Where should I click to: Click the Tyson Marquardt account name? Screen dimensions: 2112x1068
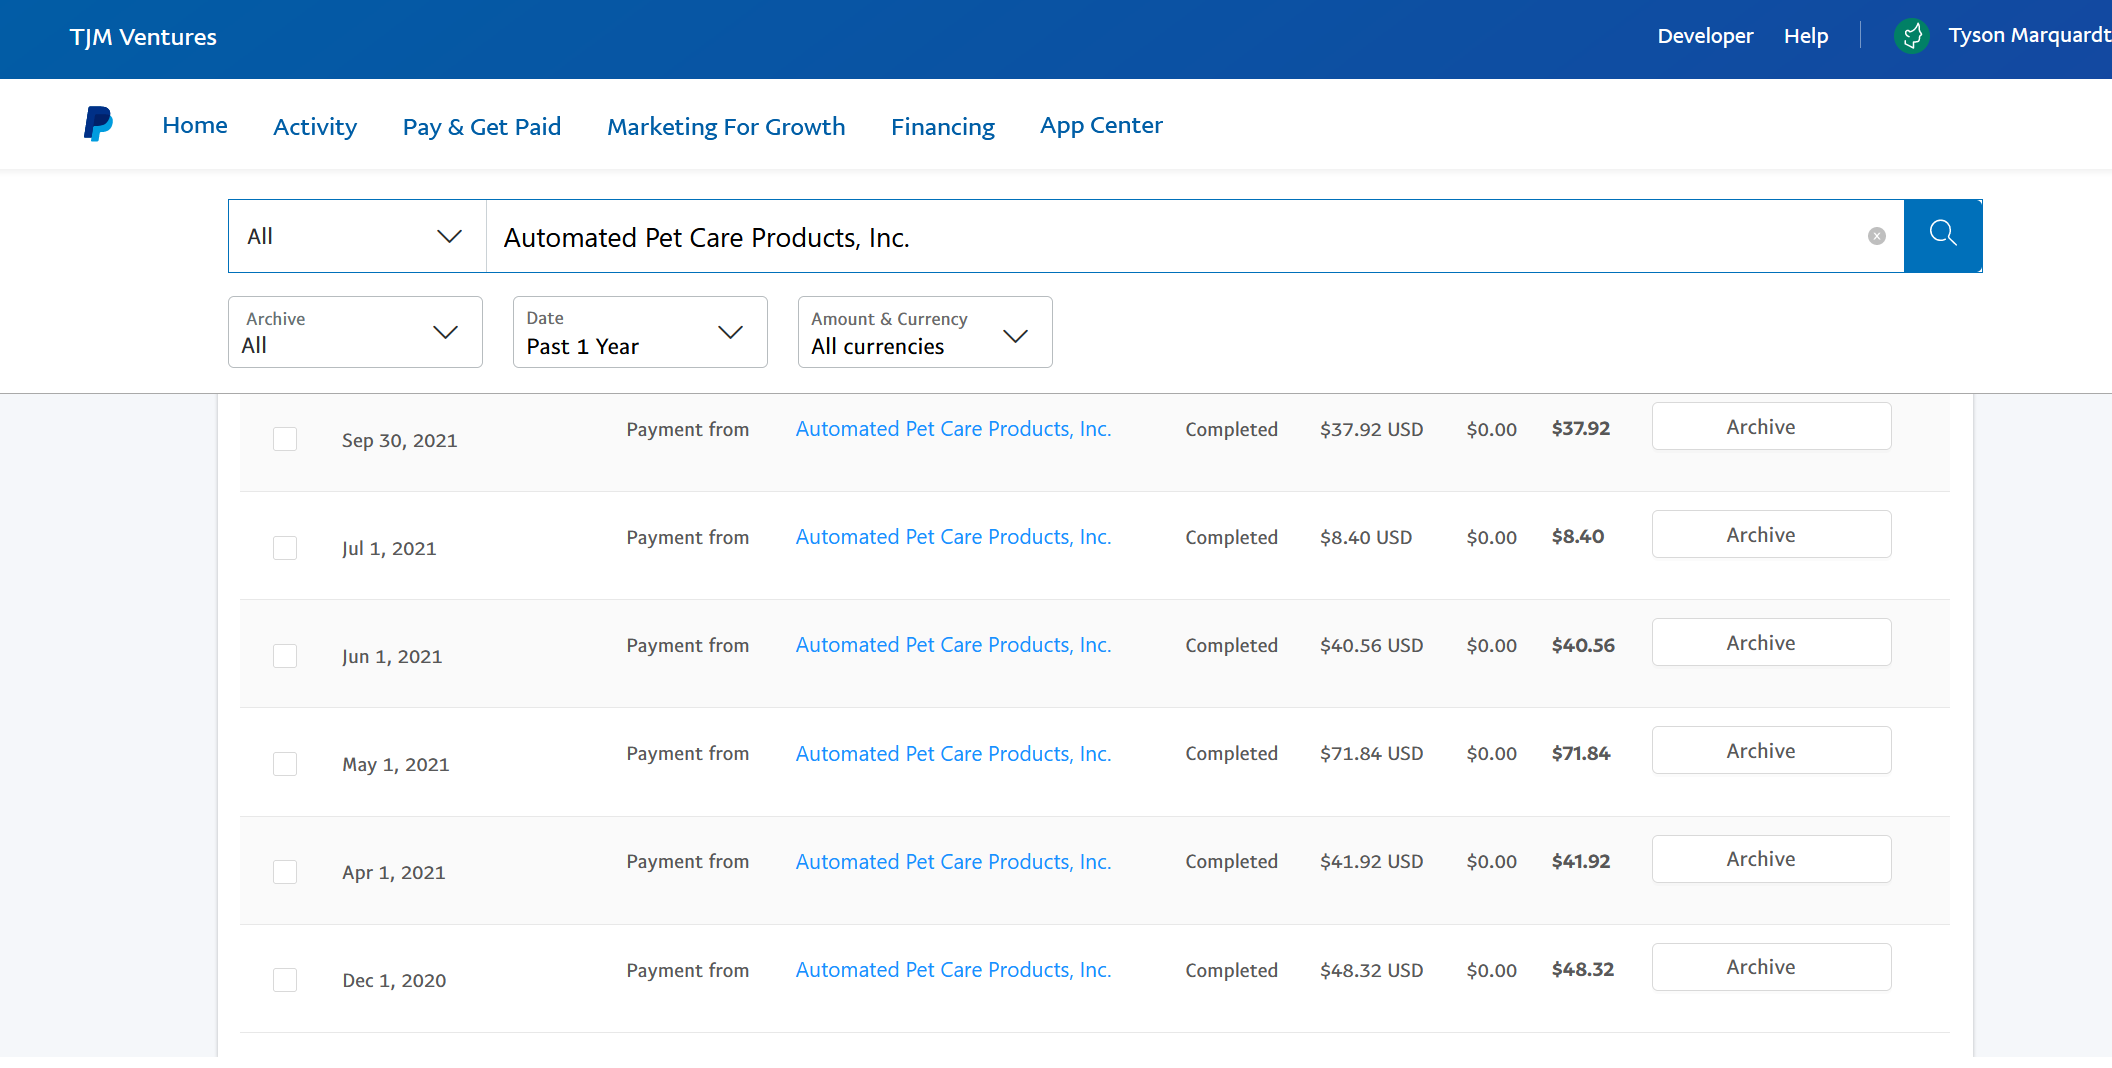point(2029,35)
